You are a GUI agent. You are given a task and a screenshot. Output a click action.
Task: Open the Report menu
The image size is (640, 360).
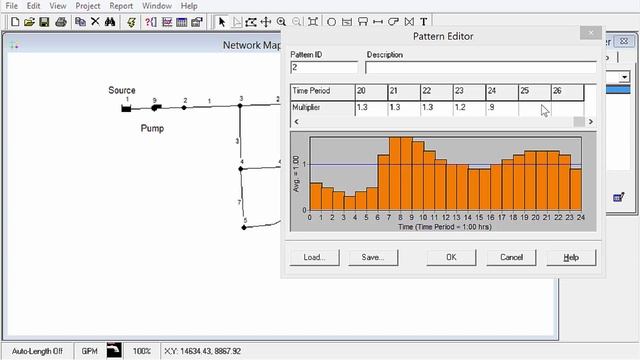click(x=121, y=6)
